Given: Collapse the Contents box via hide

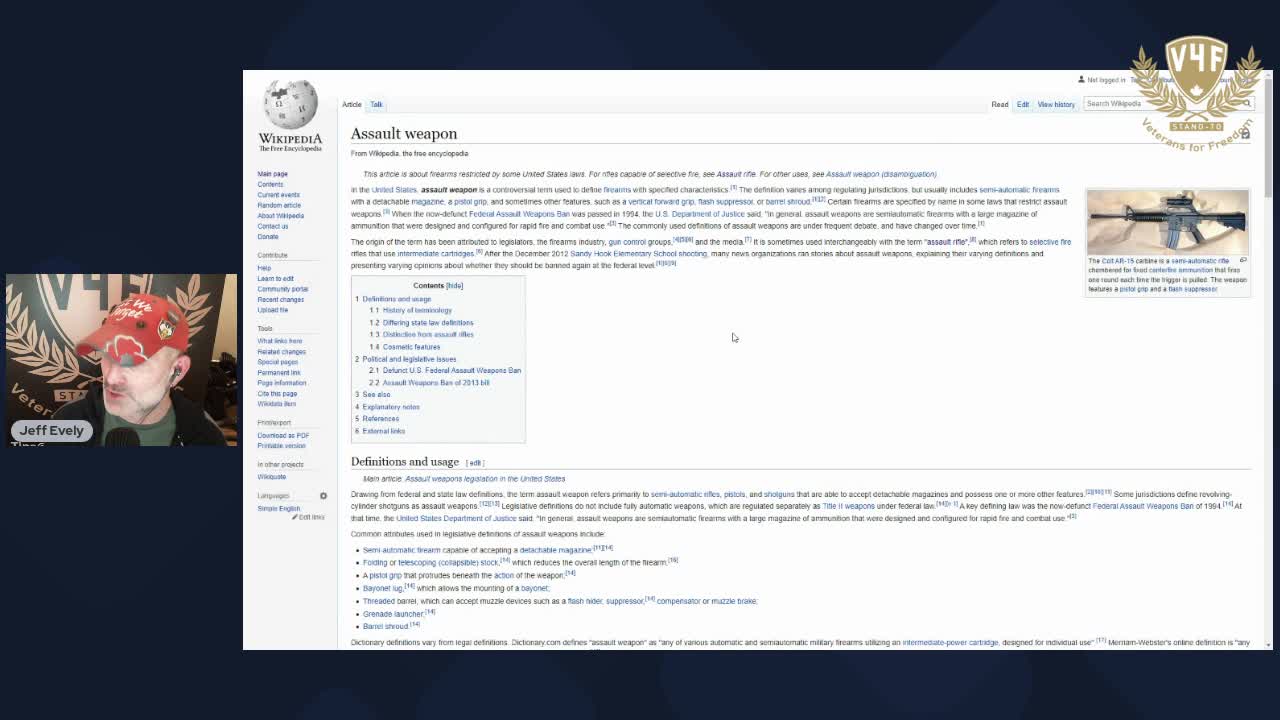Looking at the screenshot, I should click(454, 286).
